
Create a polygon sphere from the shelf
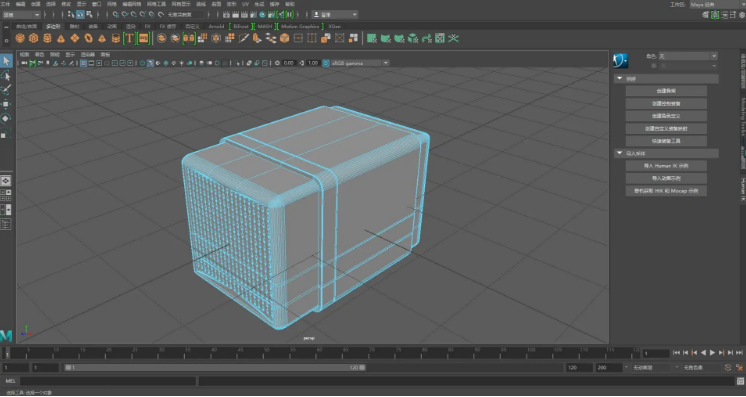(20, 38)
